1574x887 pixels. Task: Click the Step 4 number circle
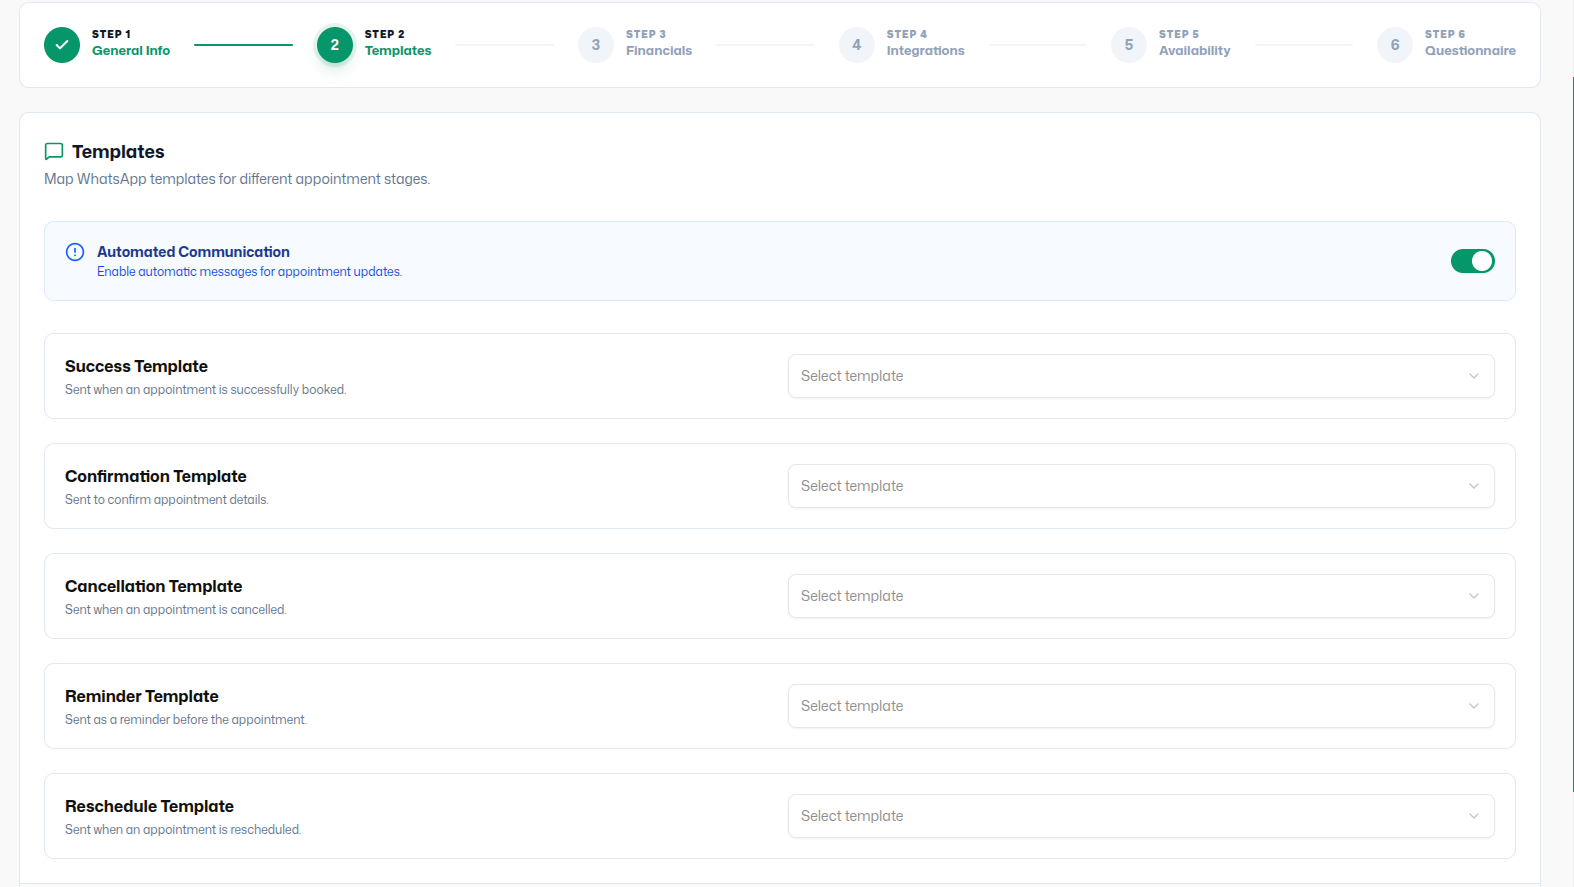pos(857,45)
